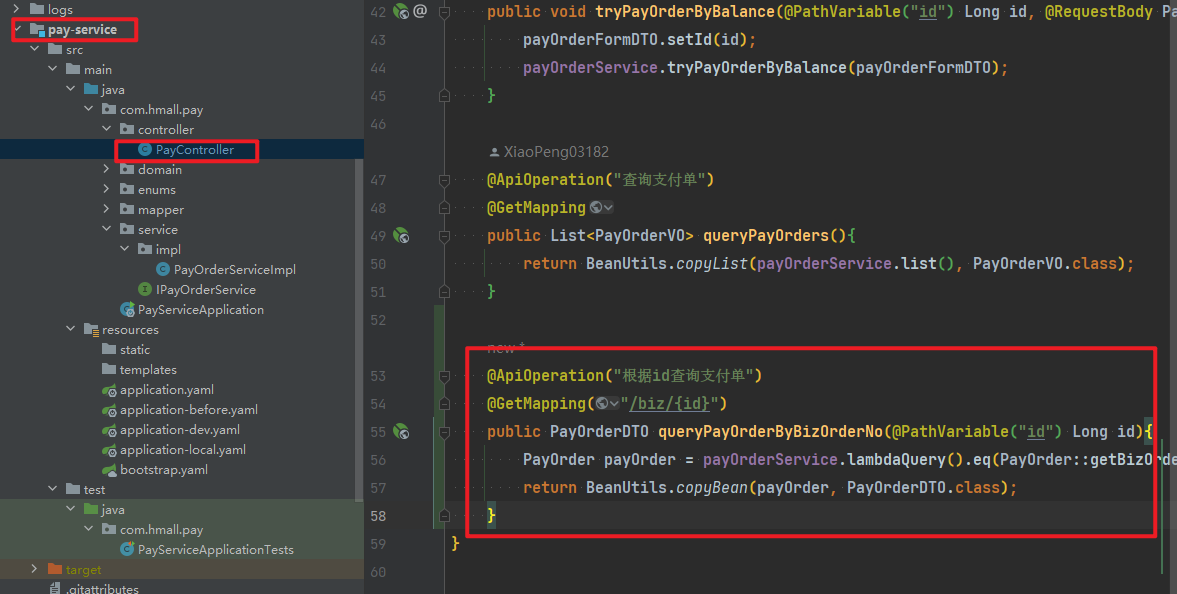Screen dimensions: 1177x594
Task: Click the PayServiceApplicationTests class icon
Action: (127, 550)
